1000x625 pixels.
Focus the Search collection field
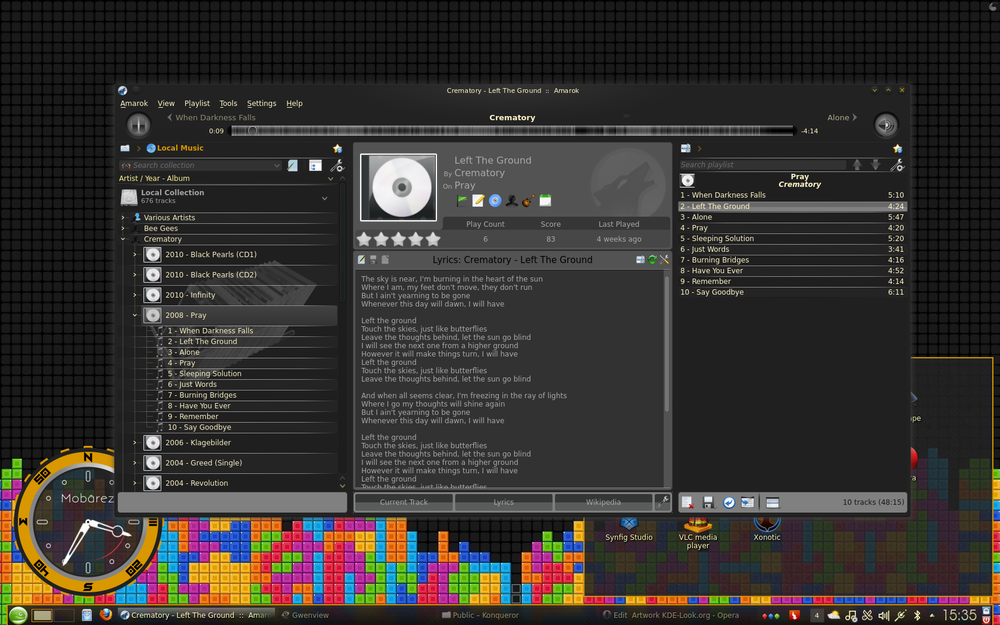coord(200,165)
